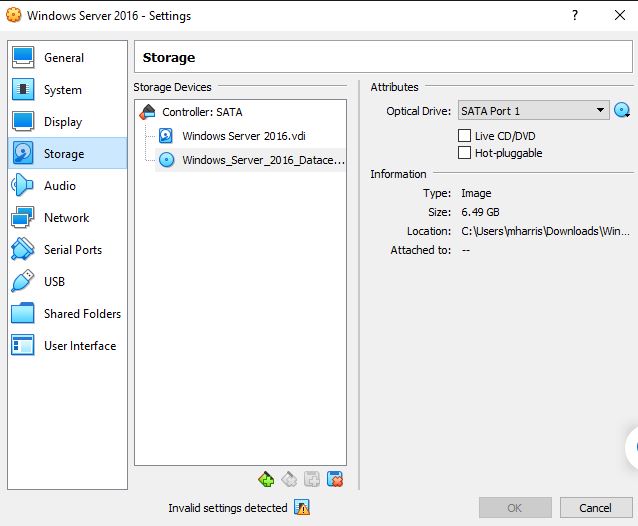This screenshot has height=526, width=638.
Task: Go to the System settings category
Action: coord(62,90)
